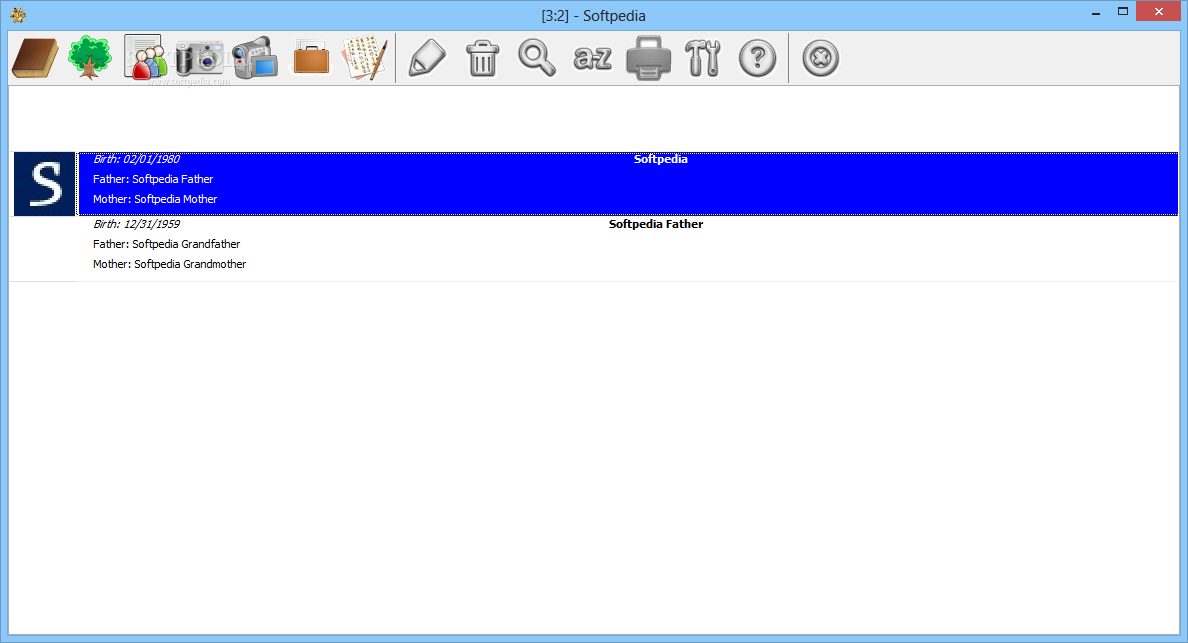
Task: Open help with question mark icon
Action: (758, 58)
